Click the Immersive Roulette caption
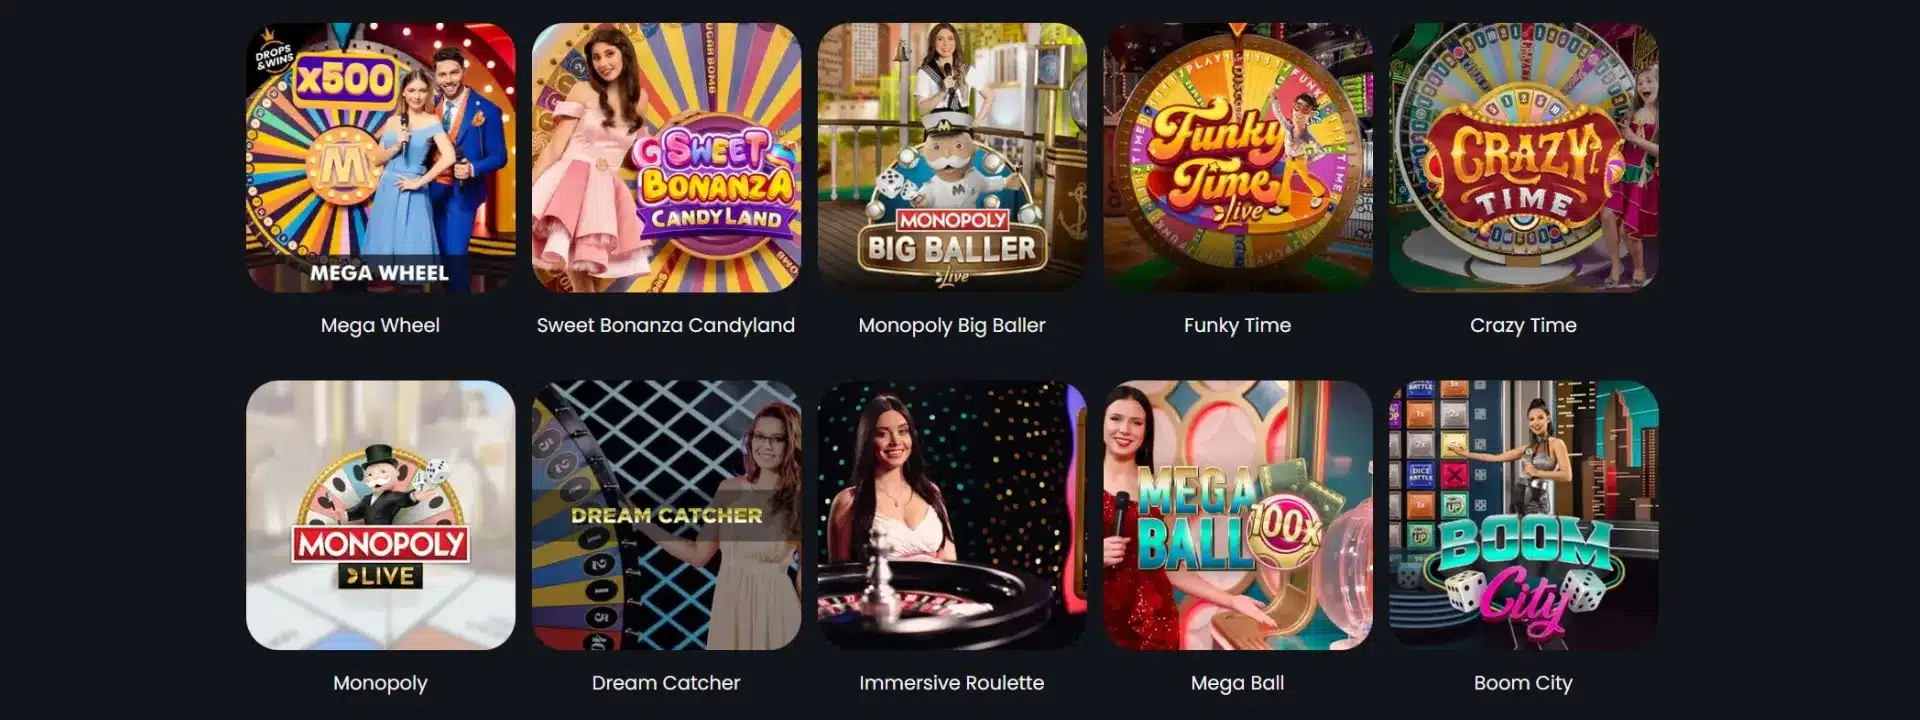The height and width of the screenshot is (720, 1920). click(952, 683)
